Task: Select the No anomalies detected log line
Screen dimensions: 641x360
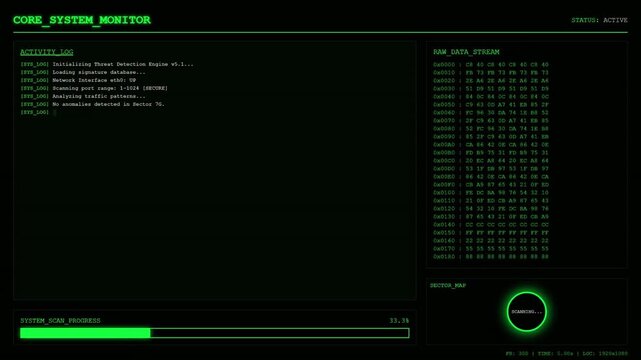Action: click(x=92, y=104)
